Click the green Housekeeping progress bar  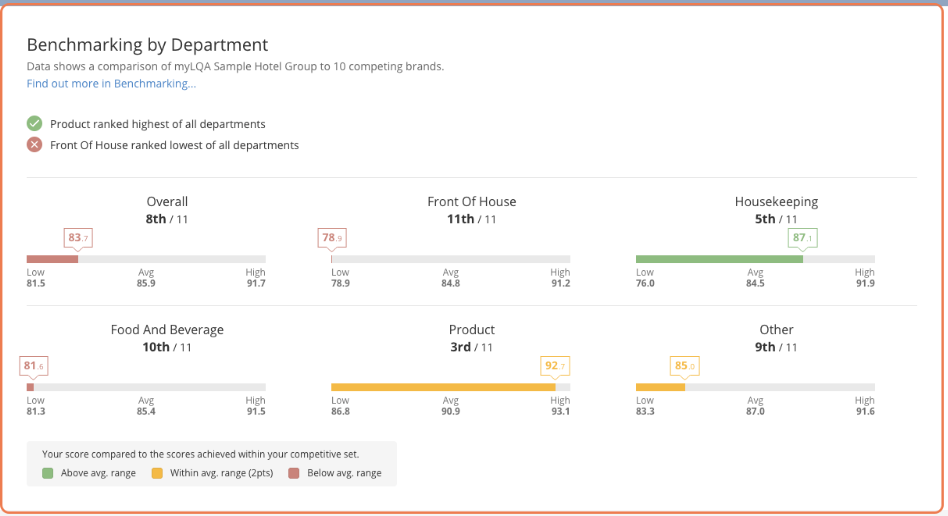[718, 259]
